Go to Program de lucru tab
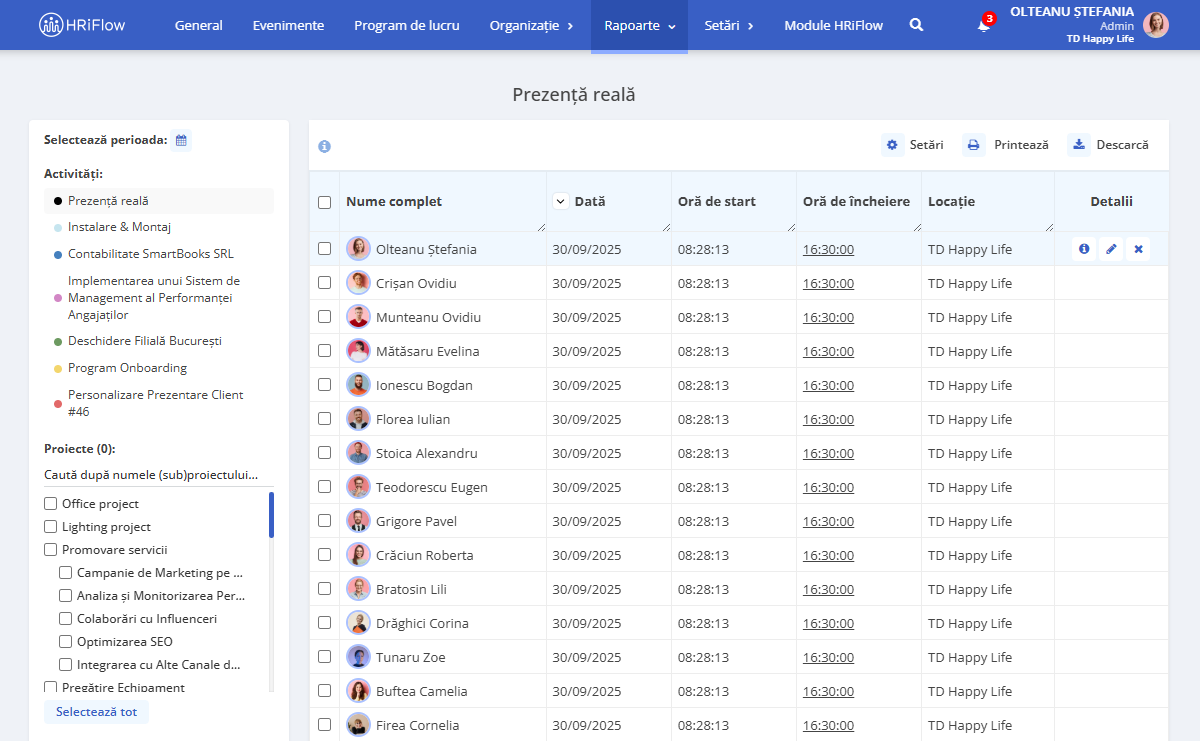1200x741 pixels. (407, 25)
